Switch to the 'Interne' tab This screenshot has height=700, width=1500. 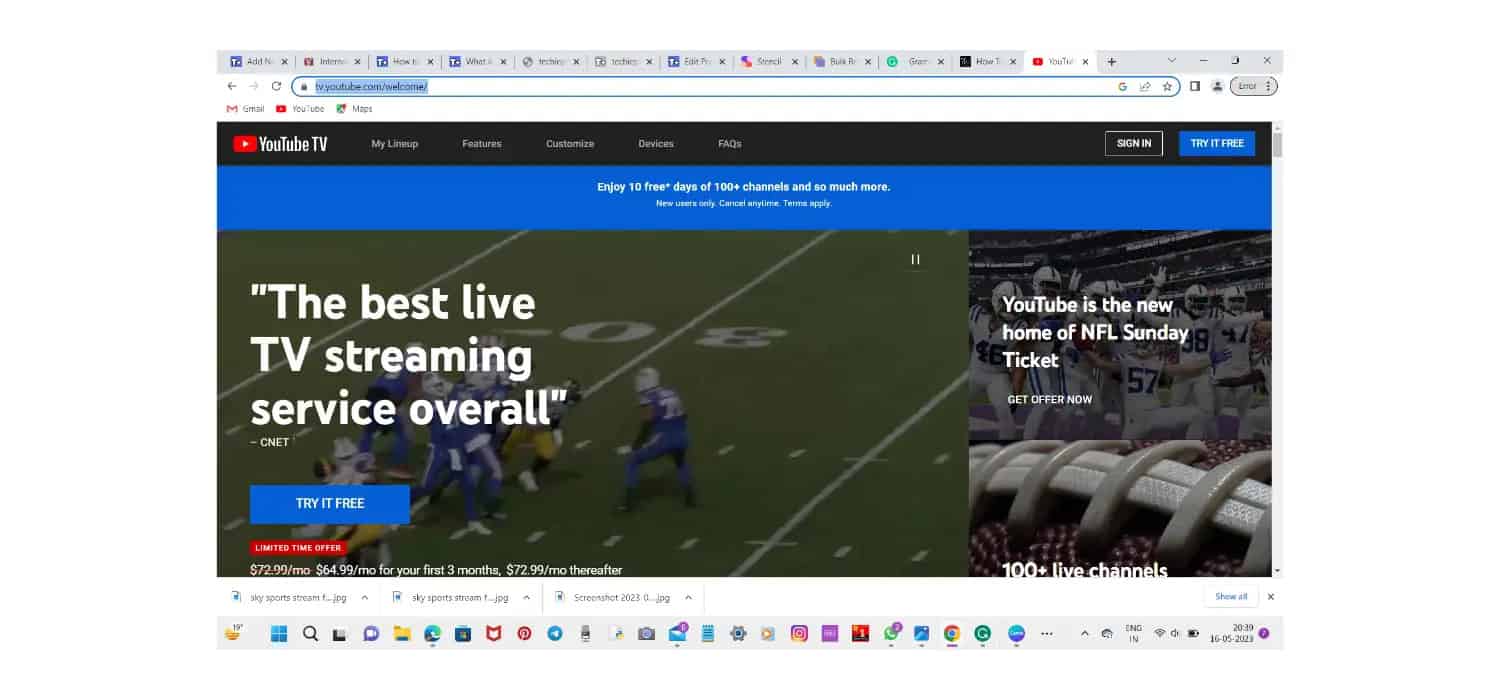click(x=331, y=62)
